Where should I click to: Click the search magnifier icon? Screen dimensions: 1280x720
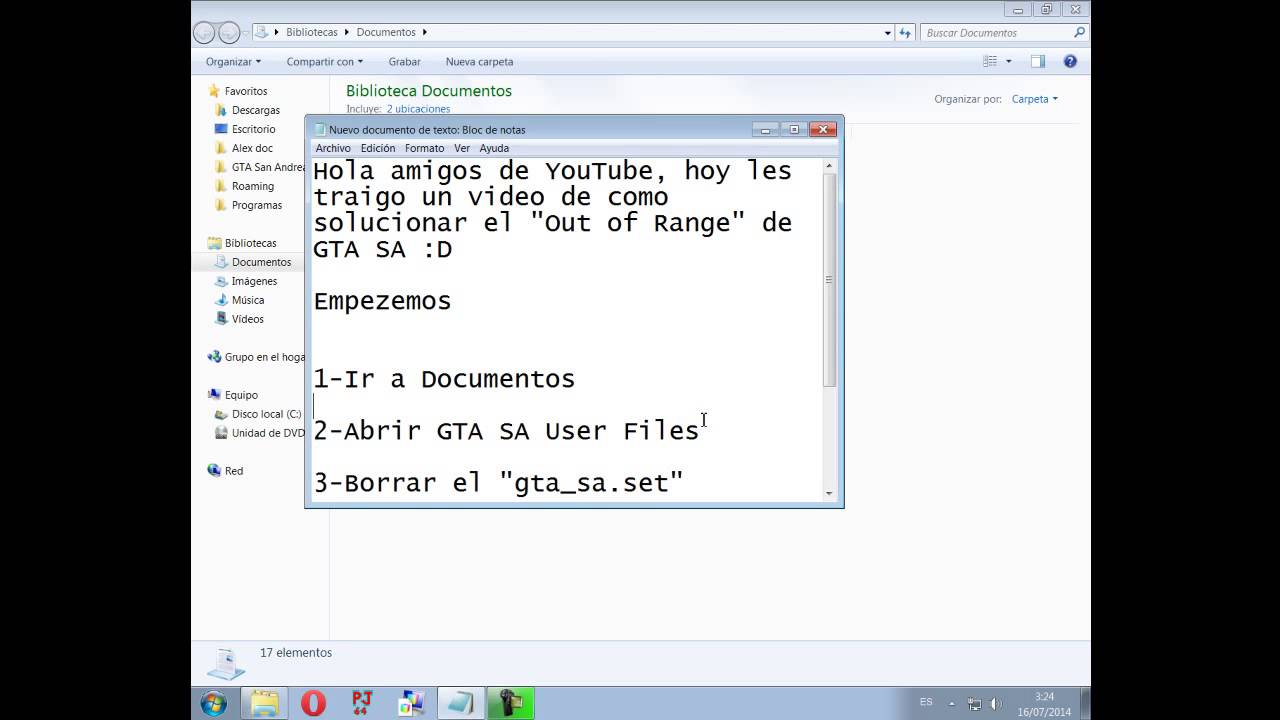point(1079,33)
